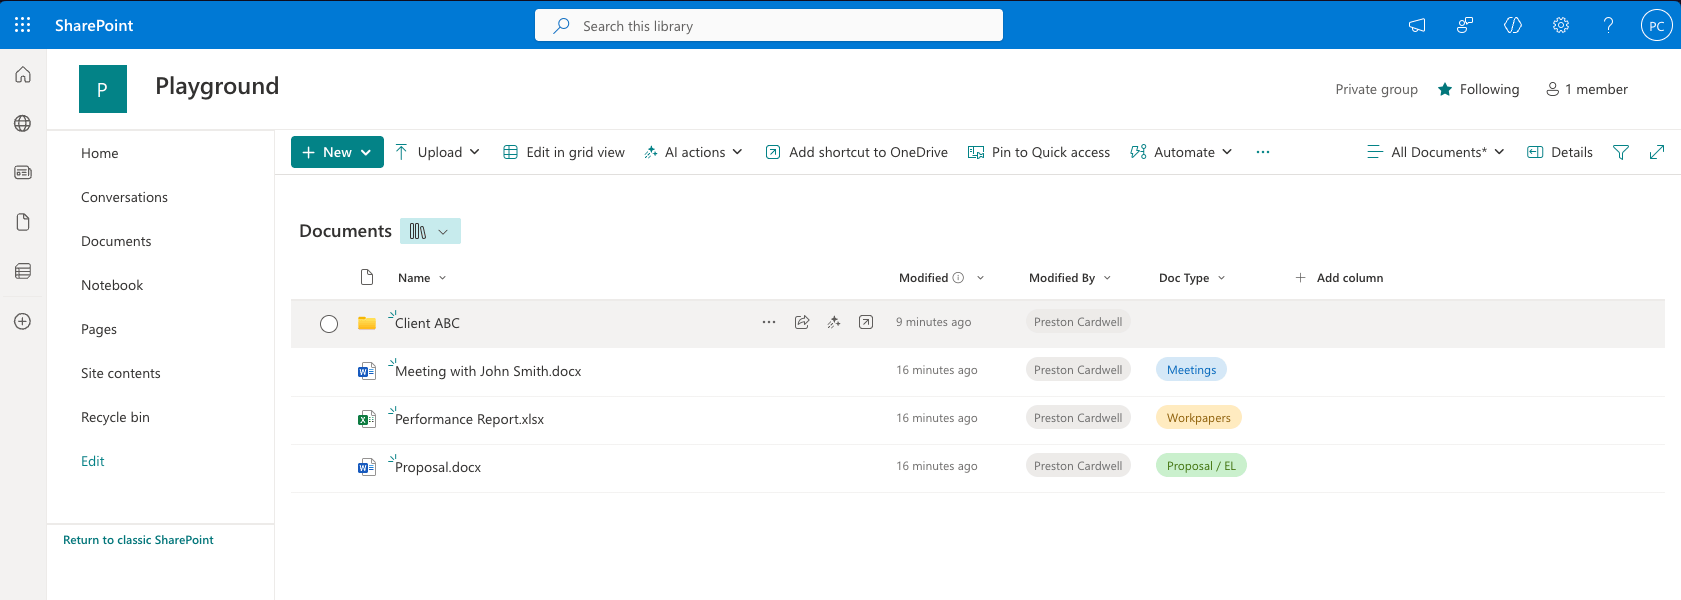The width and height of the screenshot is (1681, 600).
Task: Click the share icon on Client ABC row
Action: [x=802, y=322]
